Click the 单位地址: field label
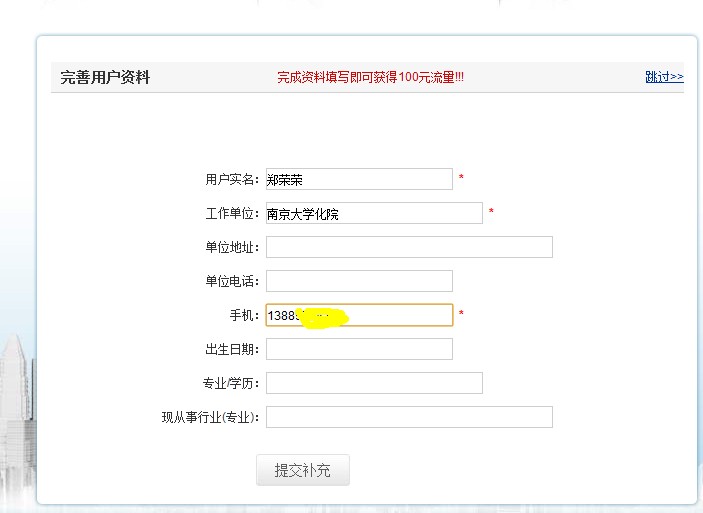The image size is (703, 513). click(x=232, y=247)
